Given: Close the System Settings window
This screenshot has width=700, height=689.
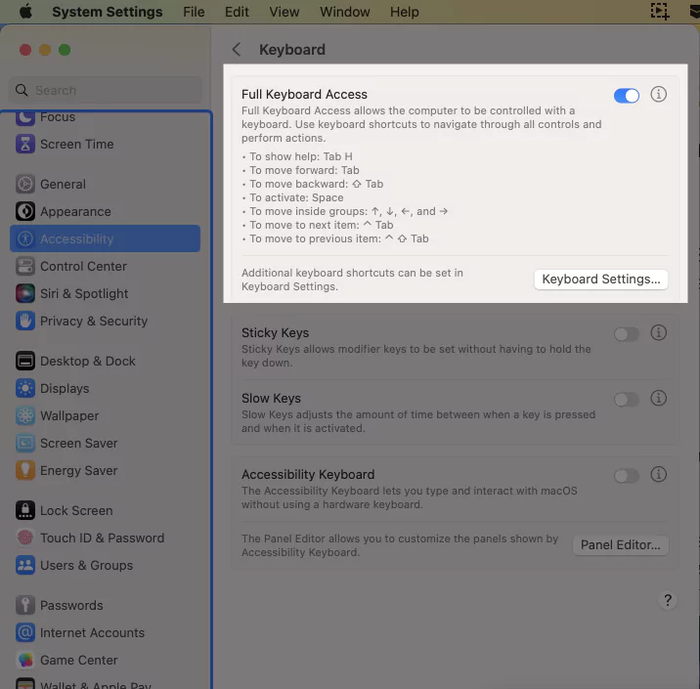Looking at the screenshot, I should (x=25, y=50).
